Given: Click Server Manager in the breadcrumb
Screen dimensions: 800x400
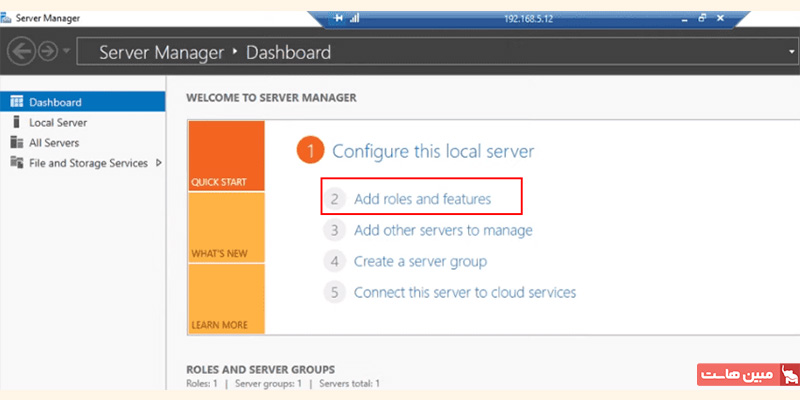Looking at the screenshot, I should click(x=161, y=53).
